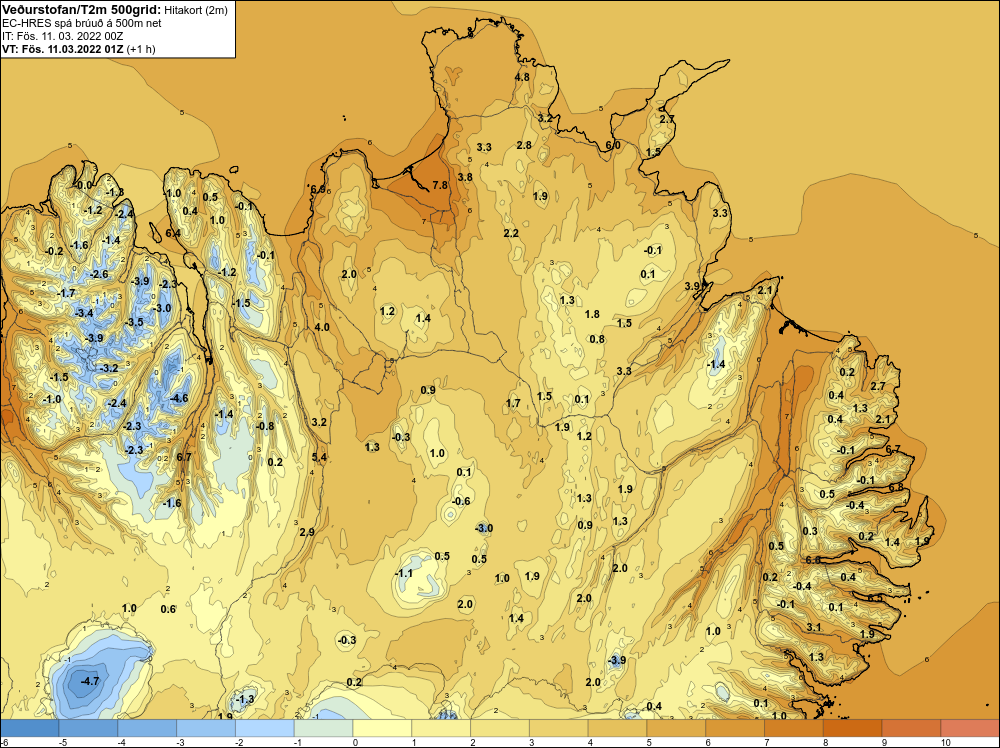The image size is (1000, 748).
Task: Click the -3.4 temperature value
Action: coord(84,313)
